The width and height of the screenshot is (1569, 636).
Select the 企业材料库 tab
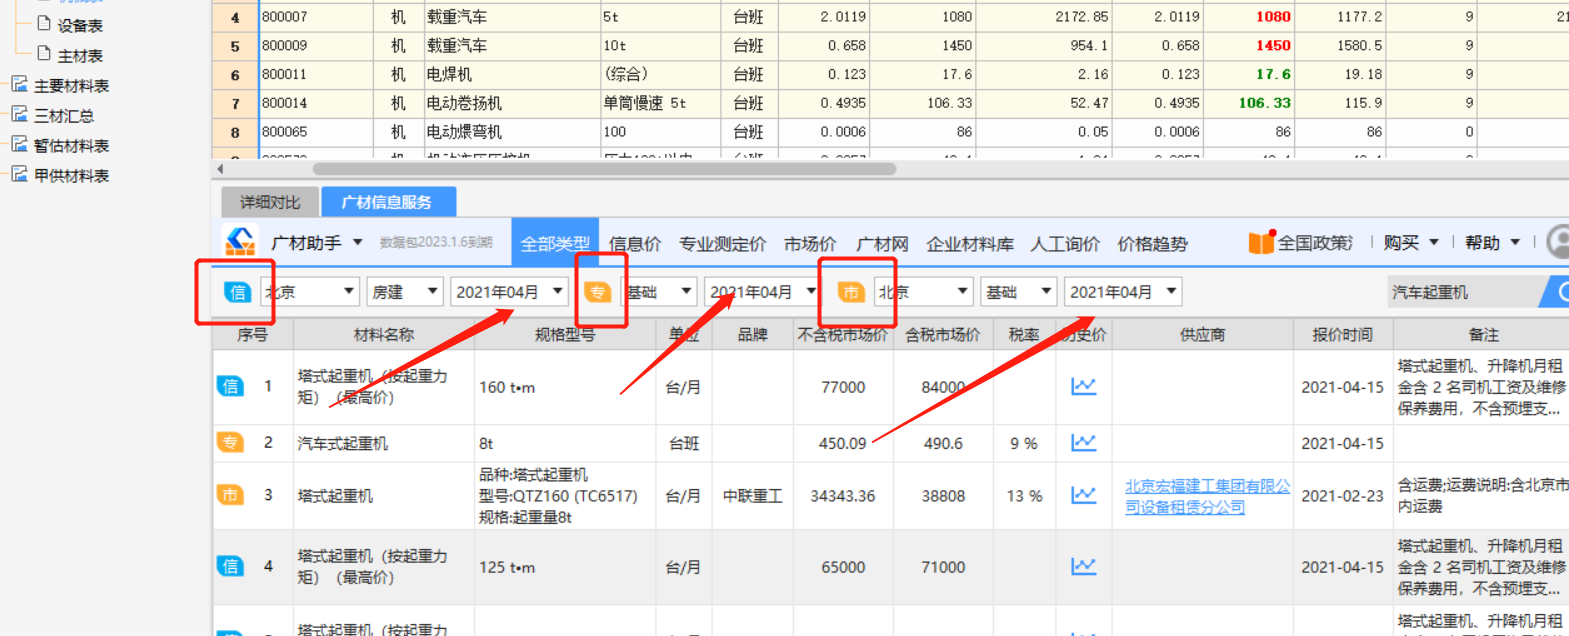[970, 244]
